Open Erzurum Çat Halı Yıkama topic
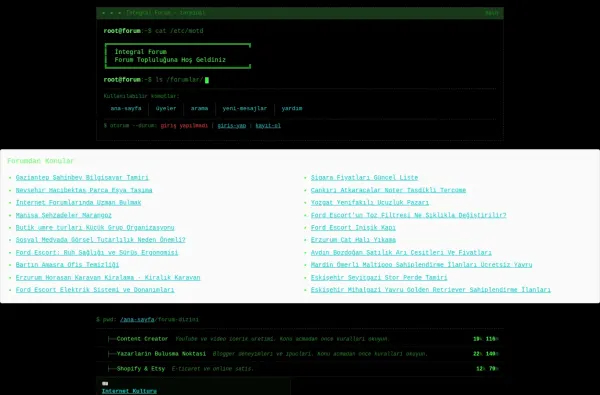600x395 pixels. (x=353, y=240)
